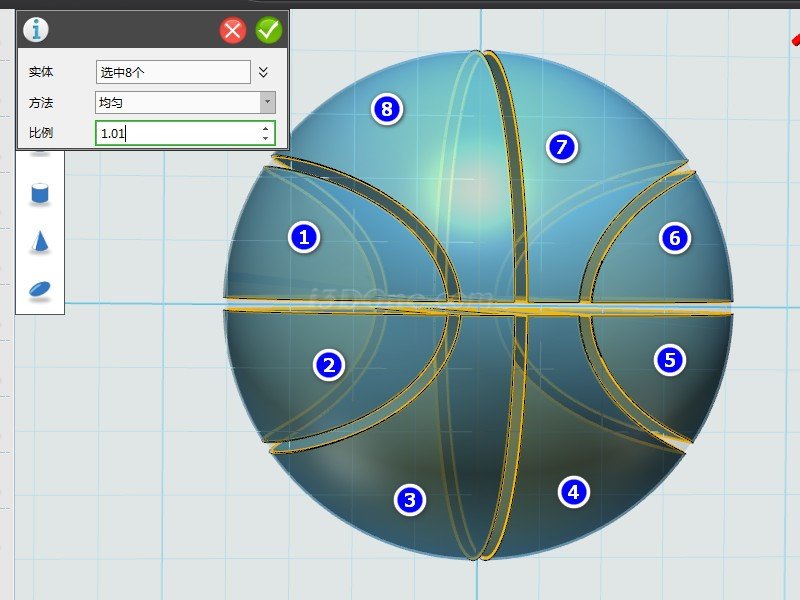Screen dimensions: 800x600
Task: Open the 方法 dropdown showing 均匀
Action: [185, 102]
